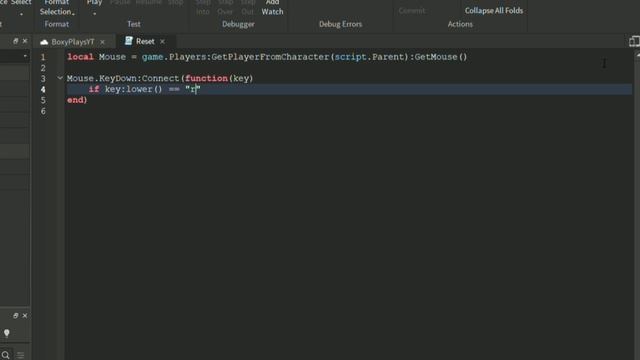Click 'Mouse.KeyDown' on line 3
Viewport: 640px width, 360px height.
point(101,78)
